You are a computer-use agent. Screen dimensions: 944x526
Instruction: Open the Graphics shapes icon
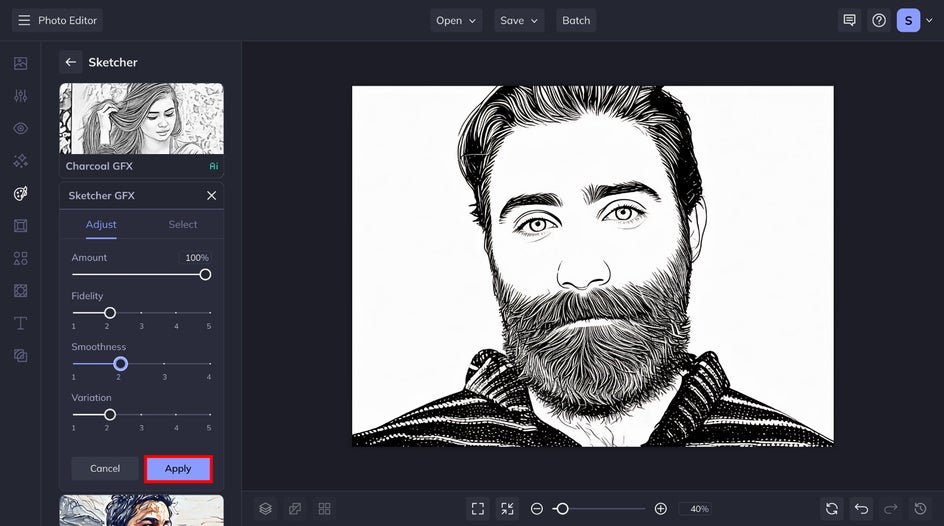(x=20, y=258)
